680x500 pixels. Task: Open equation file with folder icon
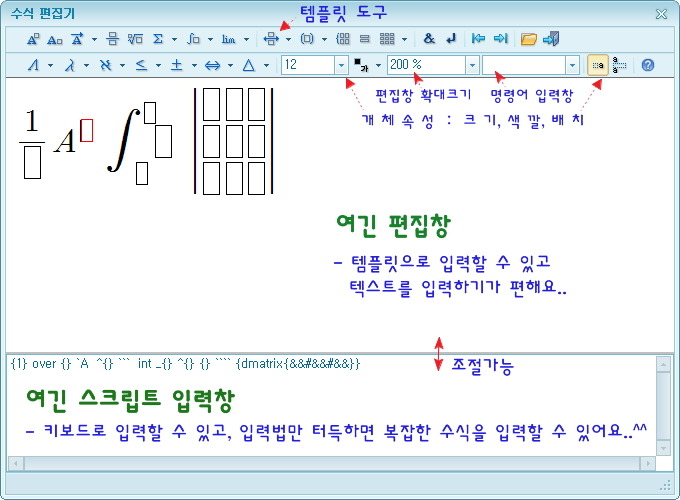point(528,39)
